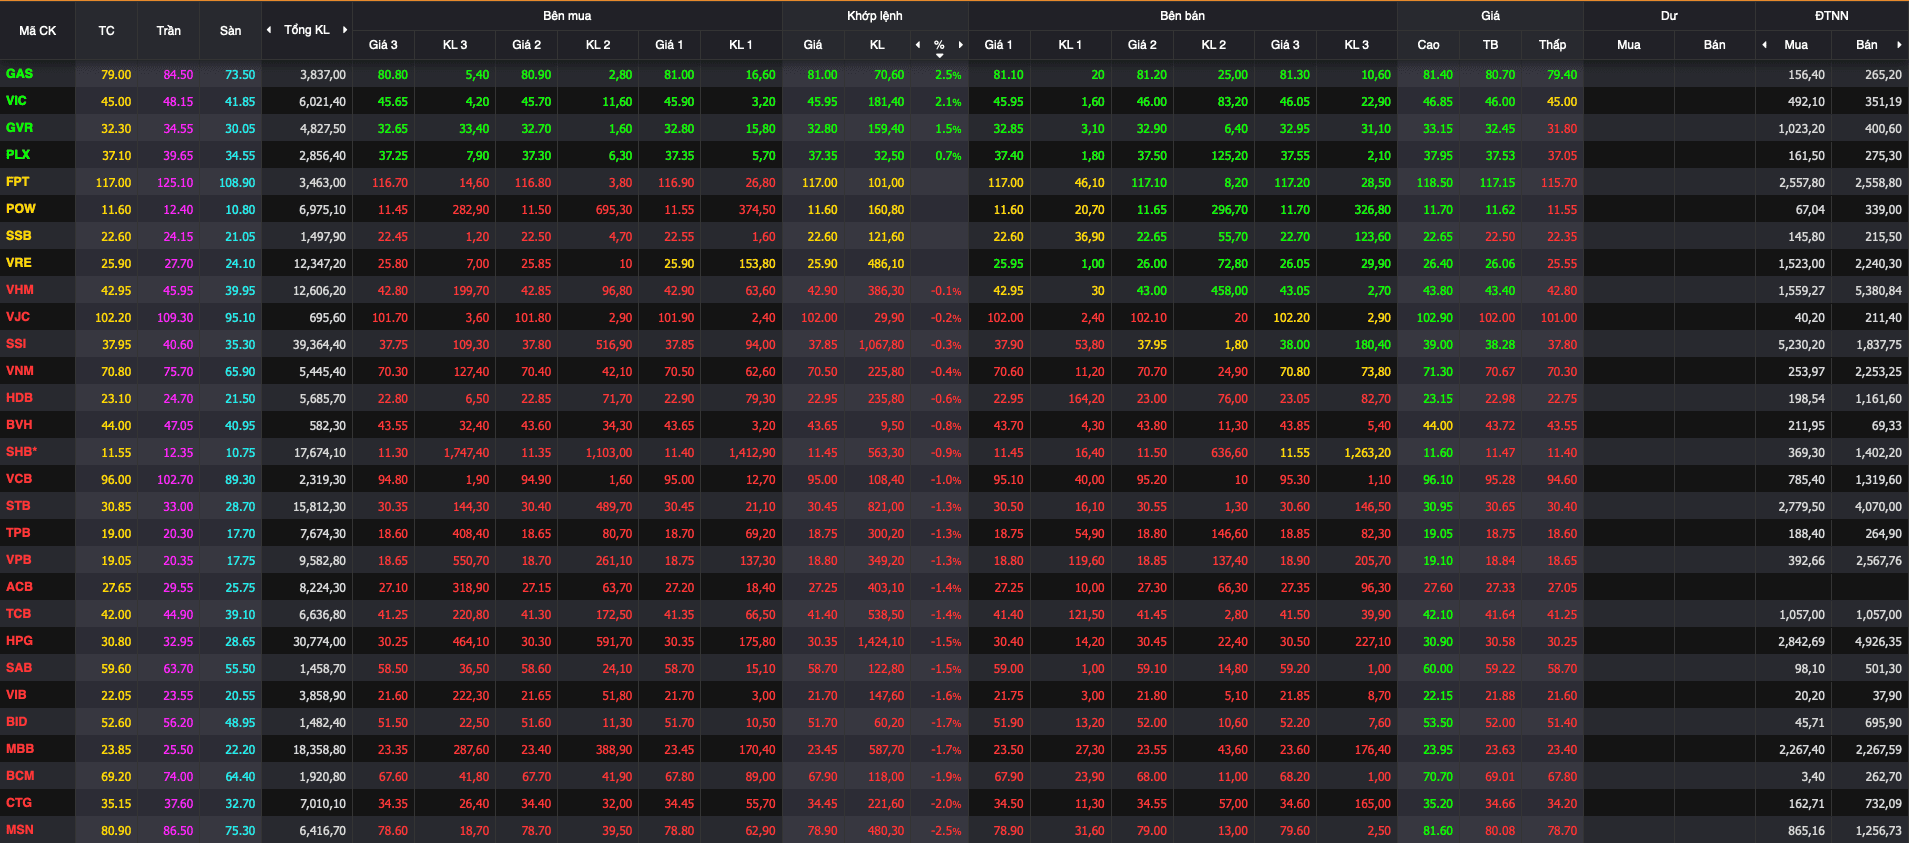The image size is (1909, 843).
Task: Sort by the % column header
Action: click(939, 46)
